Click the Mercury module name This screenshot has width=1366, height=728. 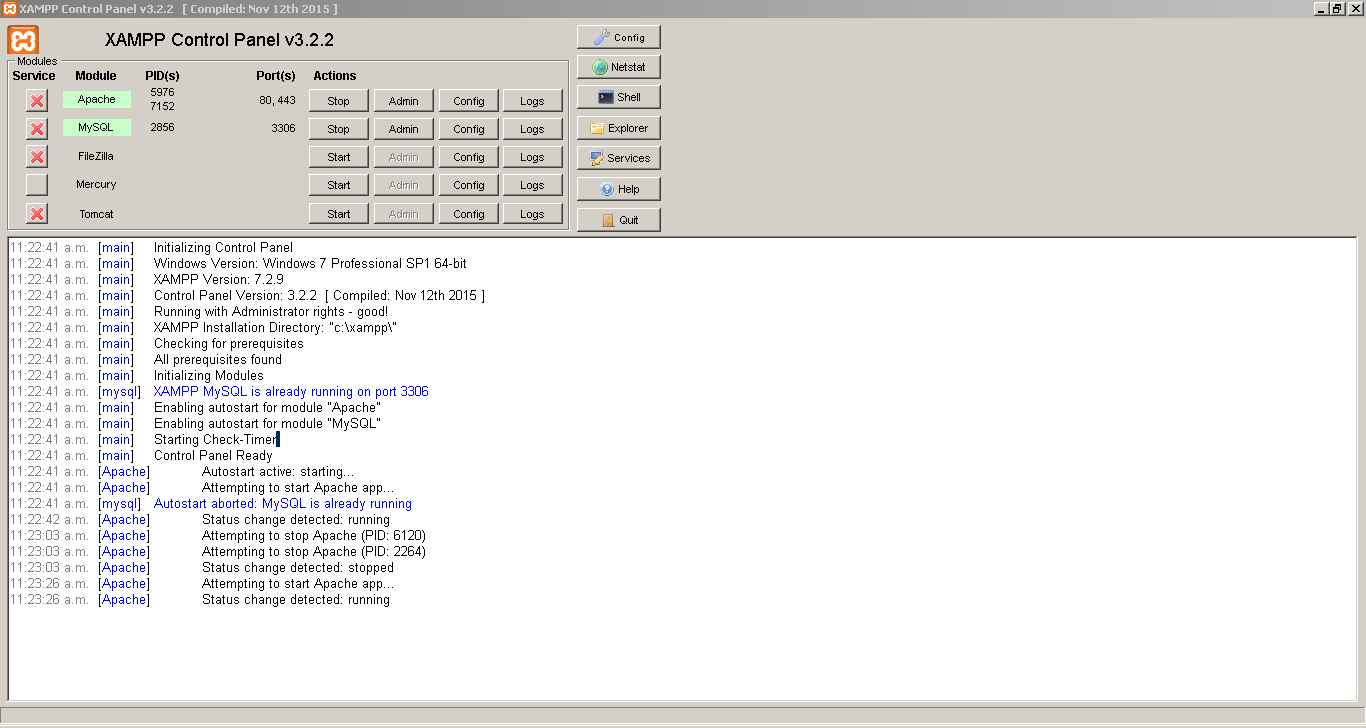coord(96,184)
